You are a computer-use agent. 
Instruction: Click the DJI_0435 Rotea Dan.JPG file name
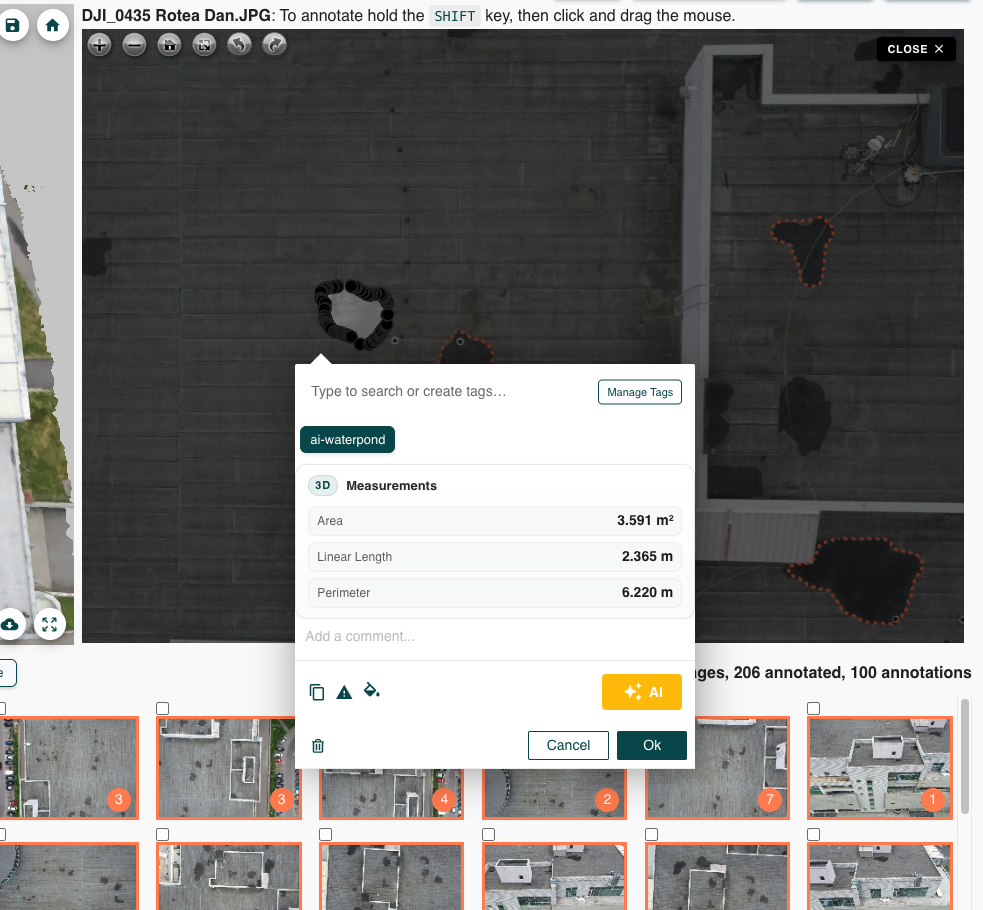pyautogui.click(x=176, y=16)
